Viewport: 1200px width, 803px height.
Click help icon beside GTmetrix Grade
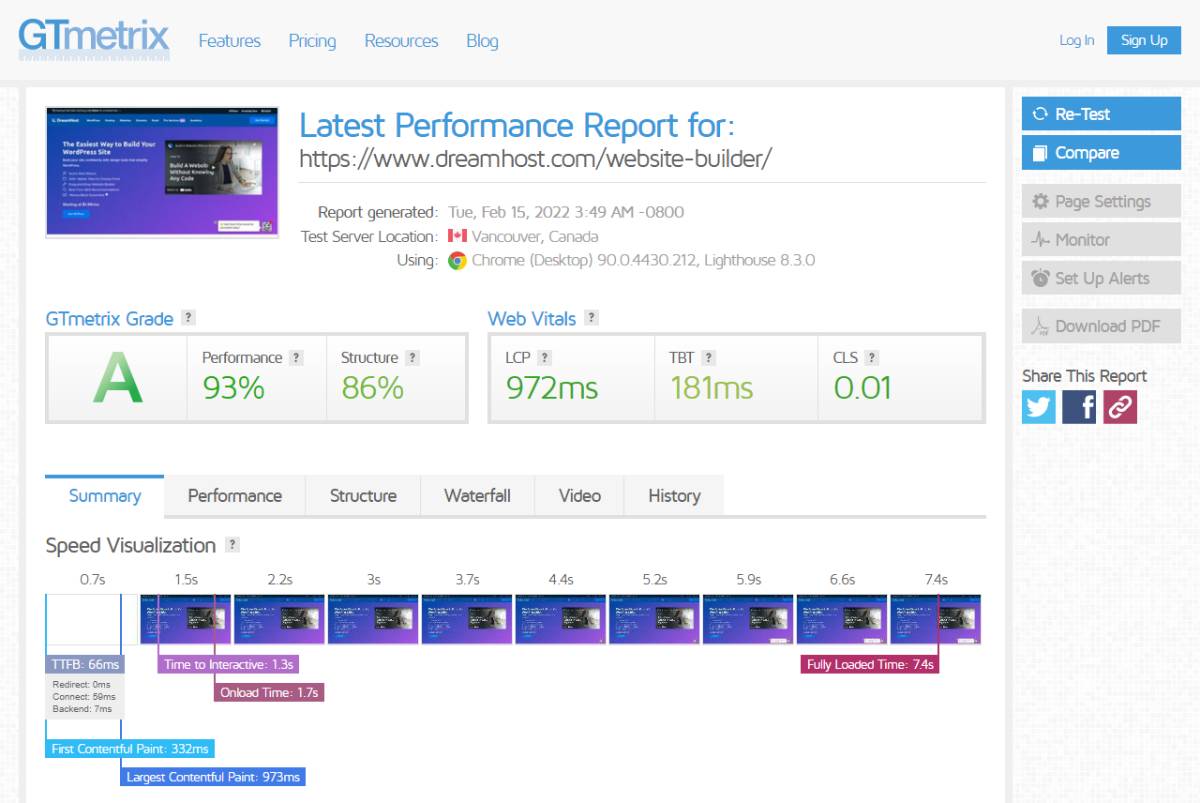pos(189,318)
